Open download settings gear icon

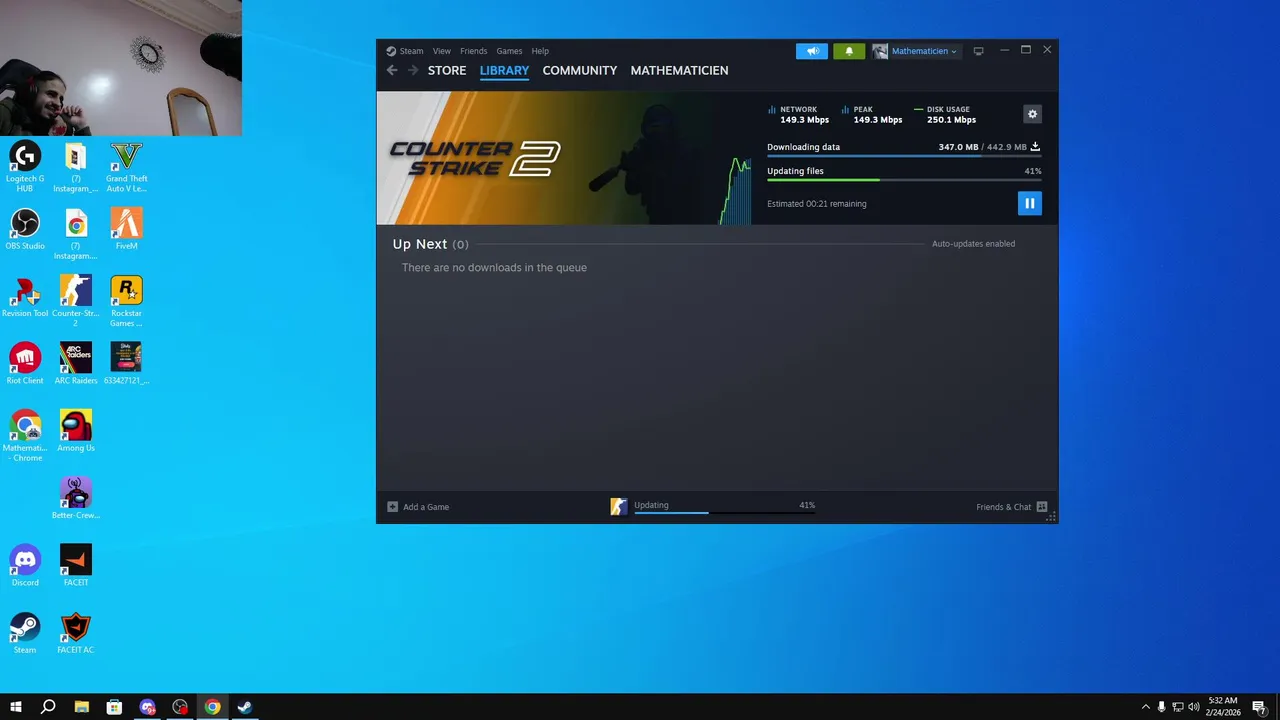coord(1032,114)
